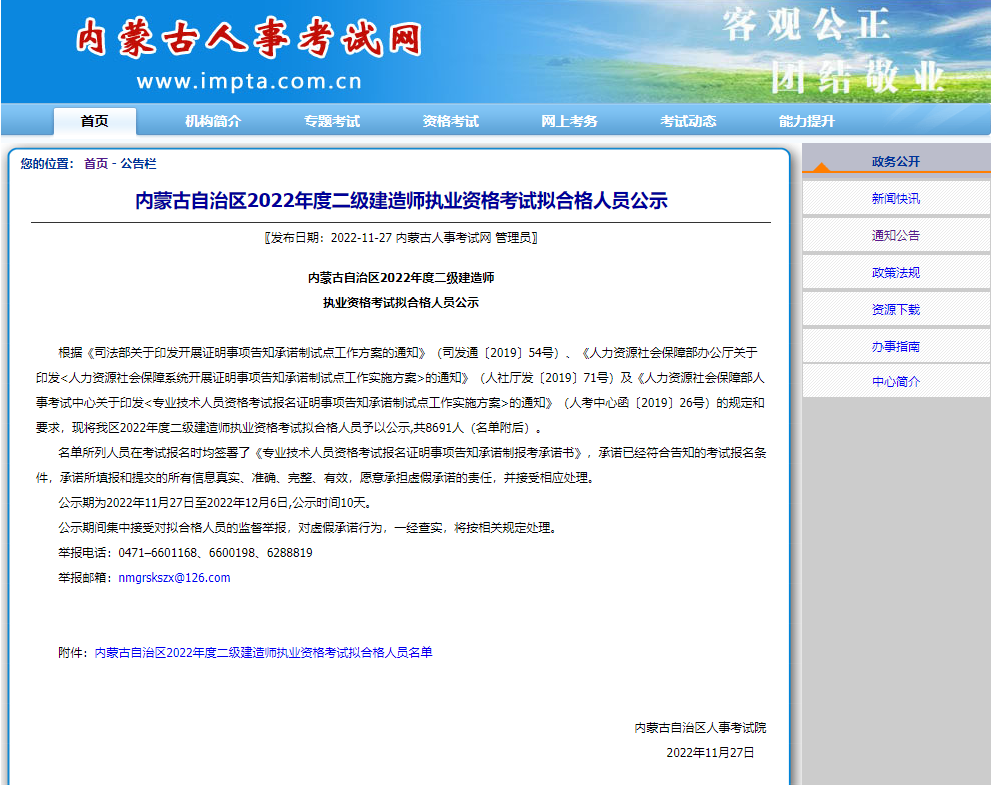Click the 内蒙古人事考试网 site logo
Viewport: 991px width, 785px height.
point(248,39)
